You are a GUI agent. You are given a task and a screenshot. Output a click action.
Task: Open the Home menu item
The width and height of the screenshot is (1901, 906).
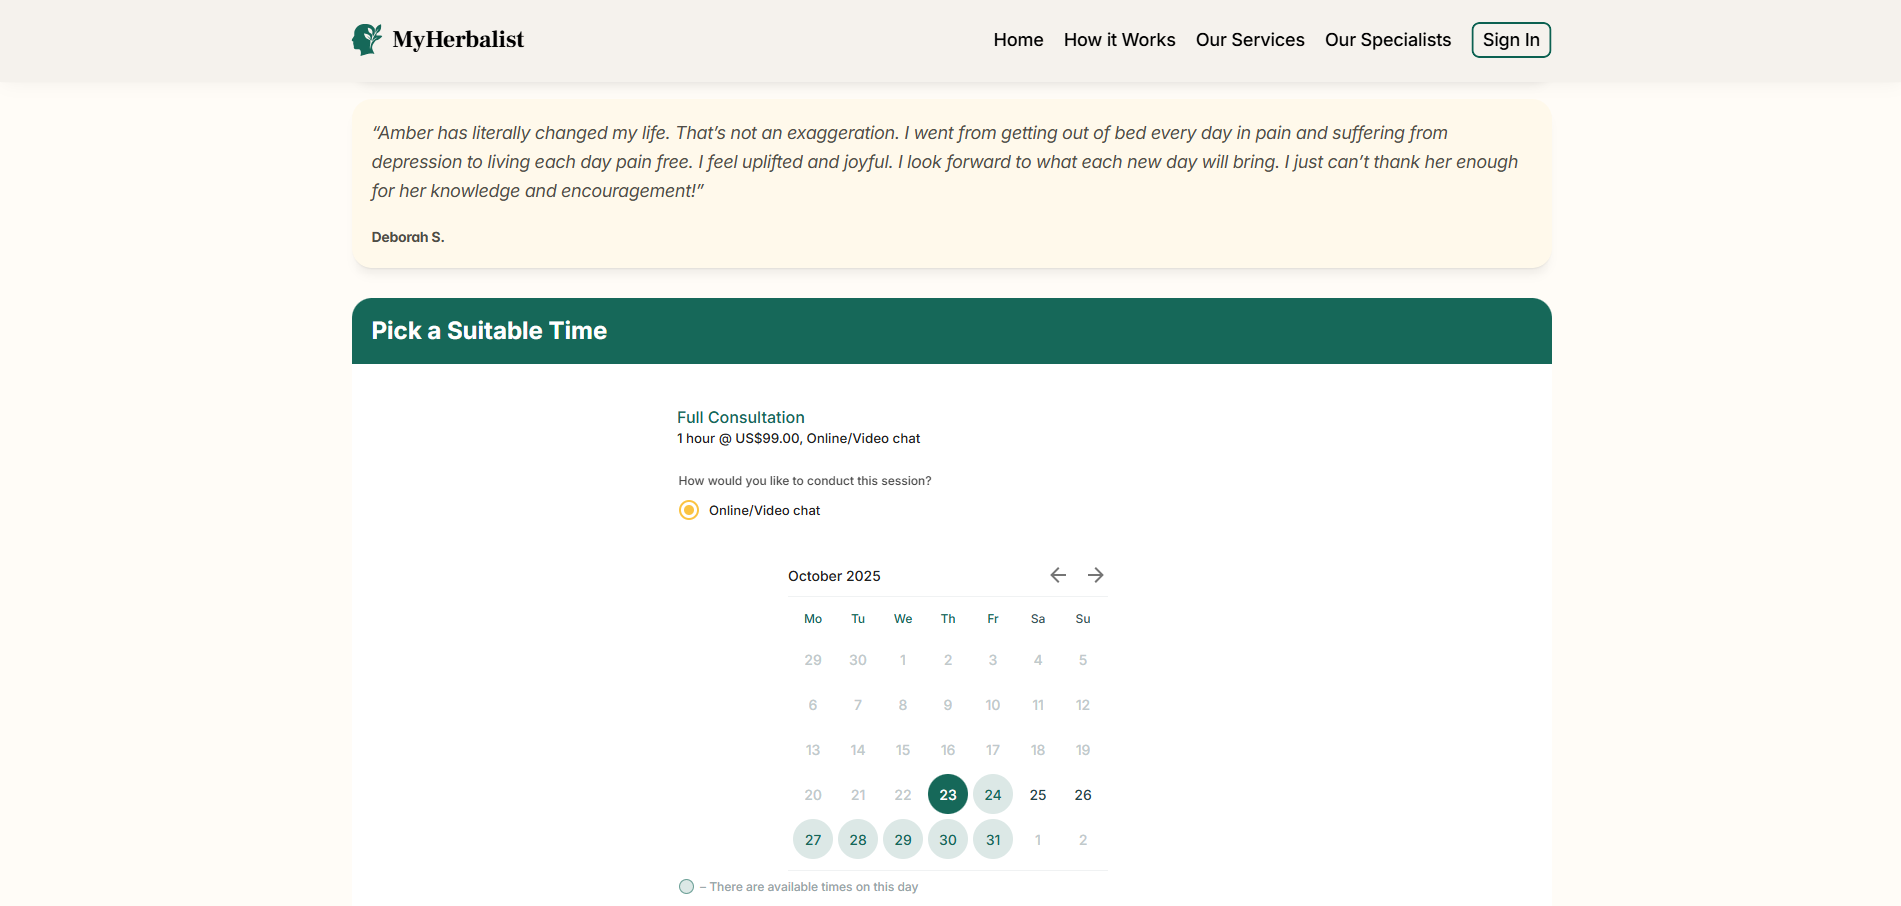1018,40
